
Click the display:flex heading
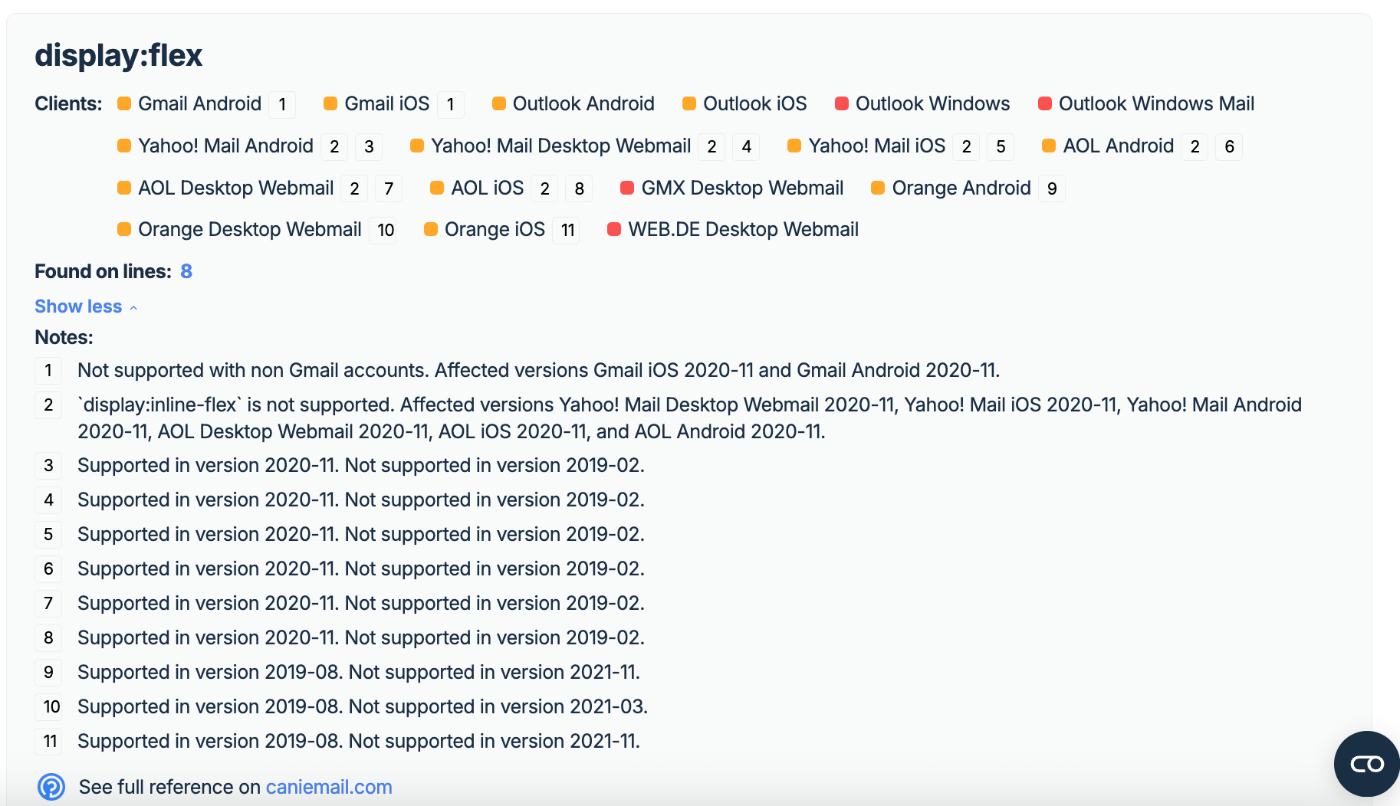118,55
